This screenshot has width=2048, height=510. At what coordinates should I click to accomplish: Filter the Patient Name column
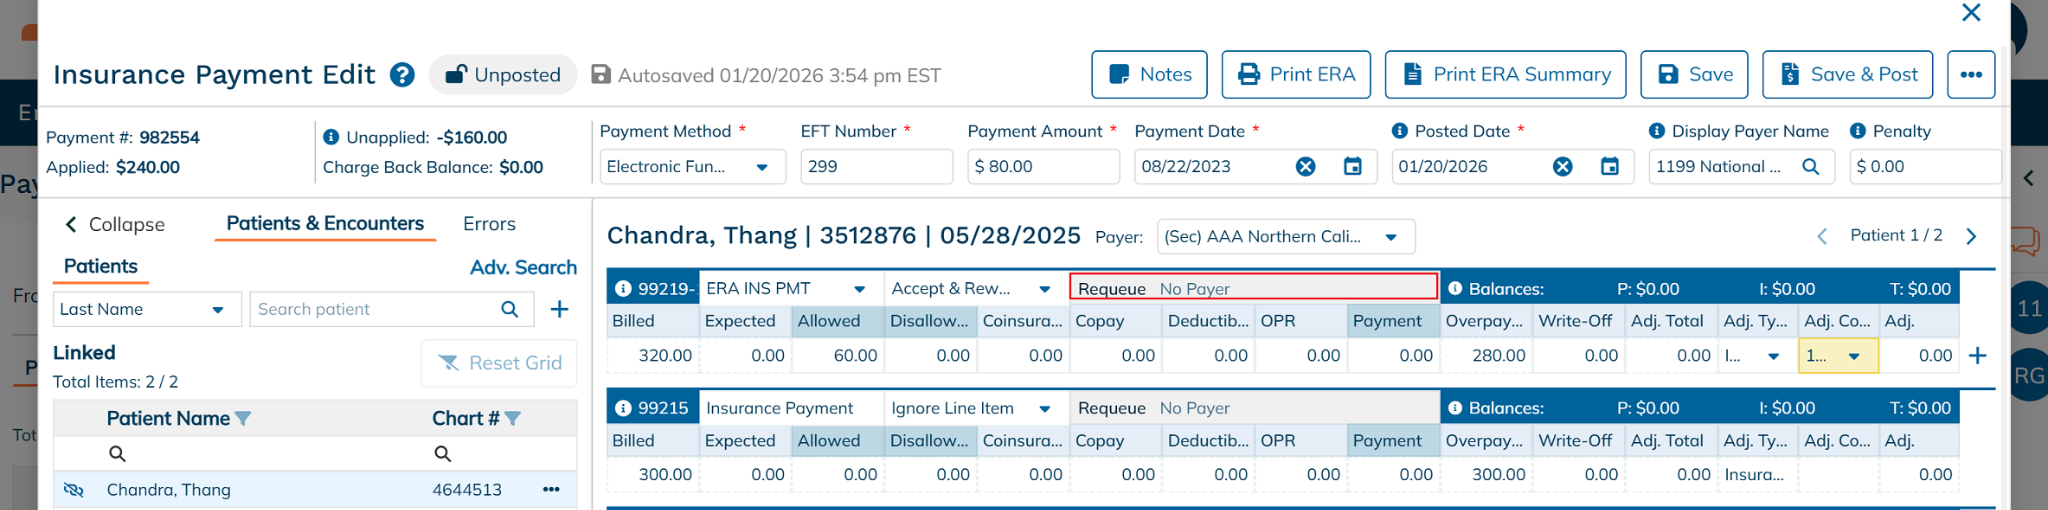[x=243, y=419]
